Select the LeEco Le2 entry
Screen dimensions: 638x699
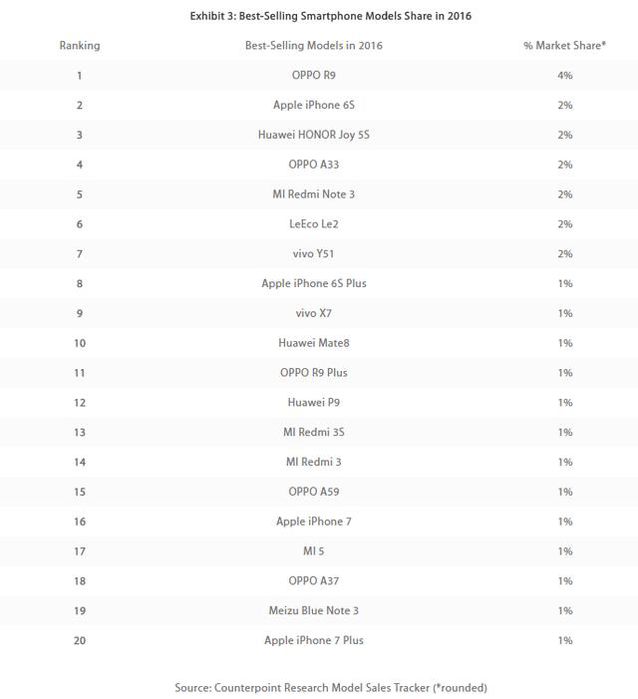coord(314,224)
